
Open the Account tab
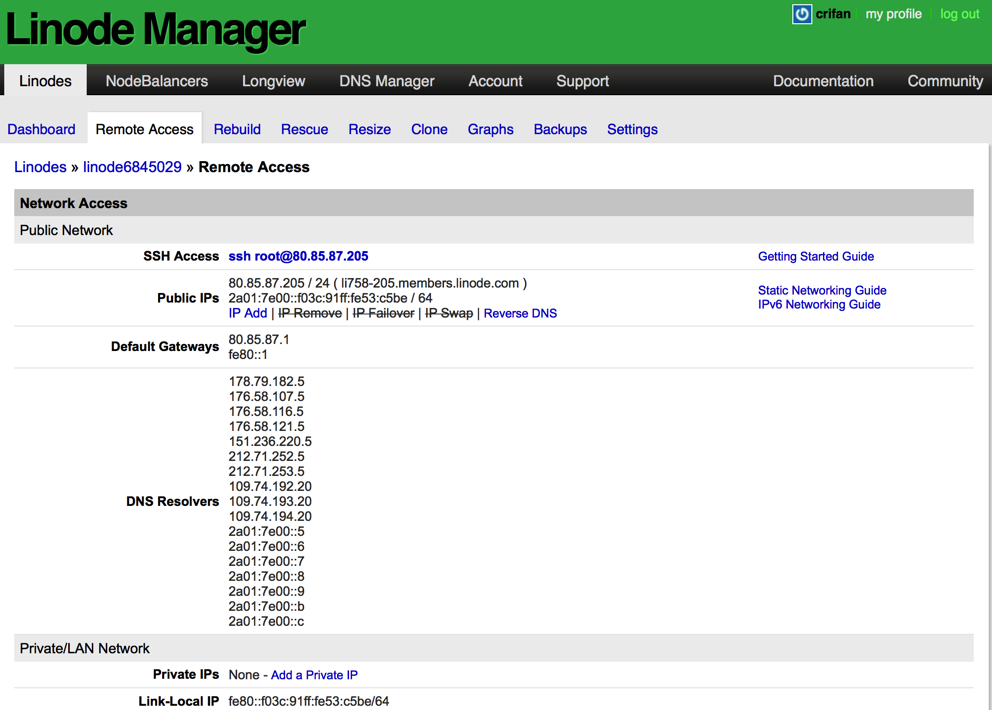(495, 81)
